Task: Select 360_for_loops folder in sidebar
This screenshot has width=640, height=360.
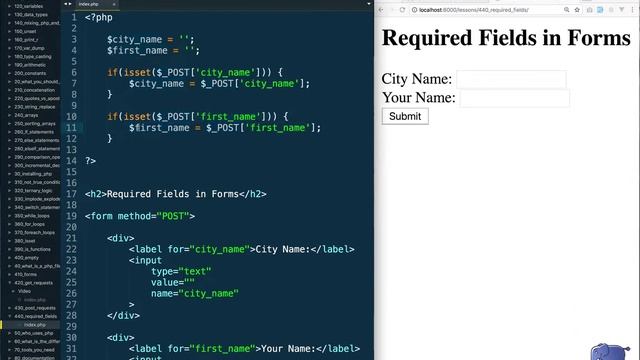Action: 29,224
